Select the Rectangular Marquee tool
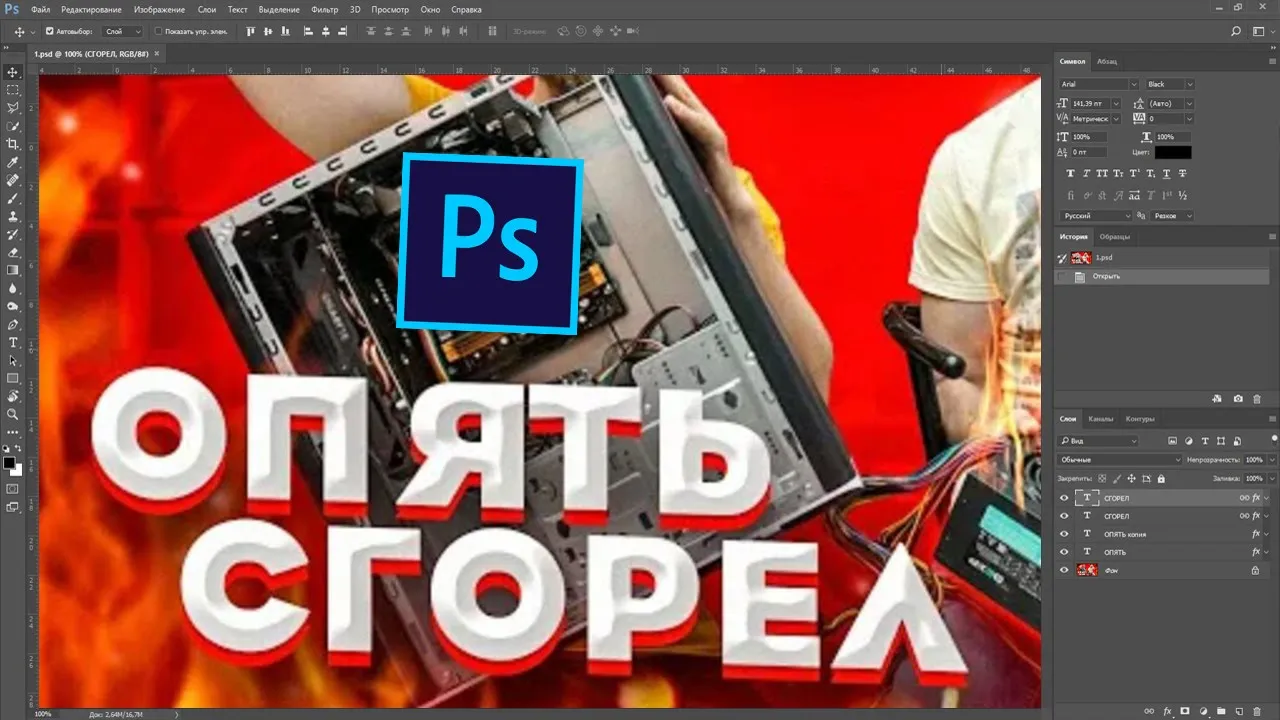1280x720 pixels. point(13,90)
